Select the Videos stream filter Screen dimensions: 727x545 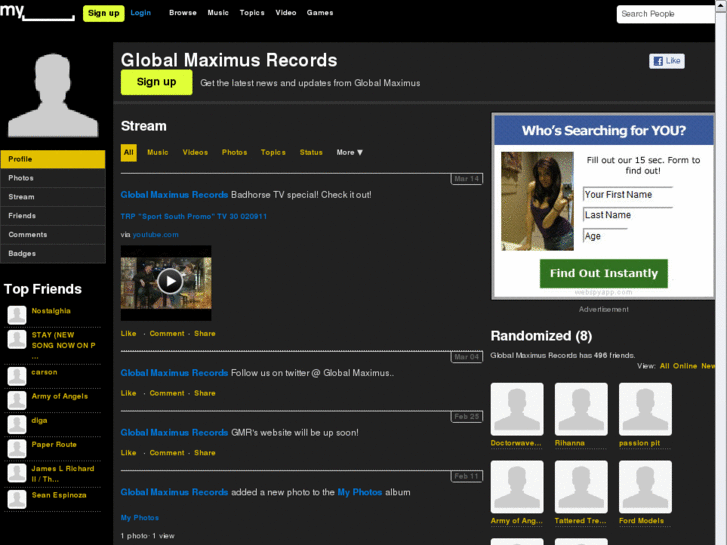point(195,152)
